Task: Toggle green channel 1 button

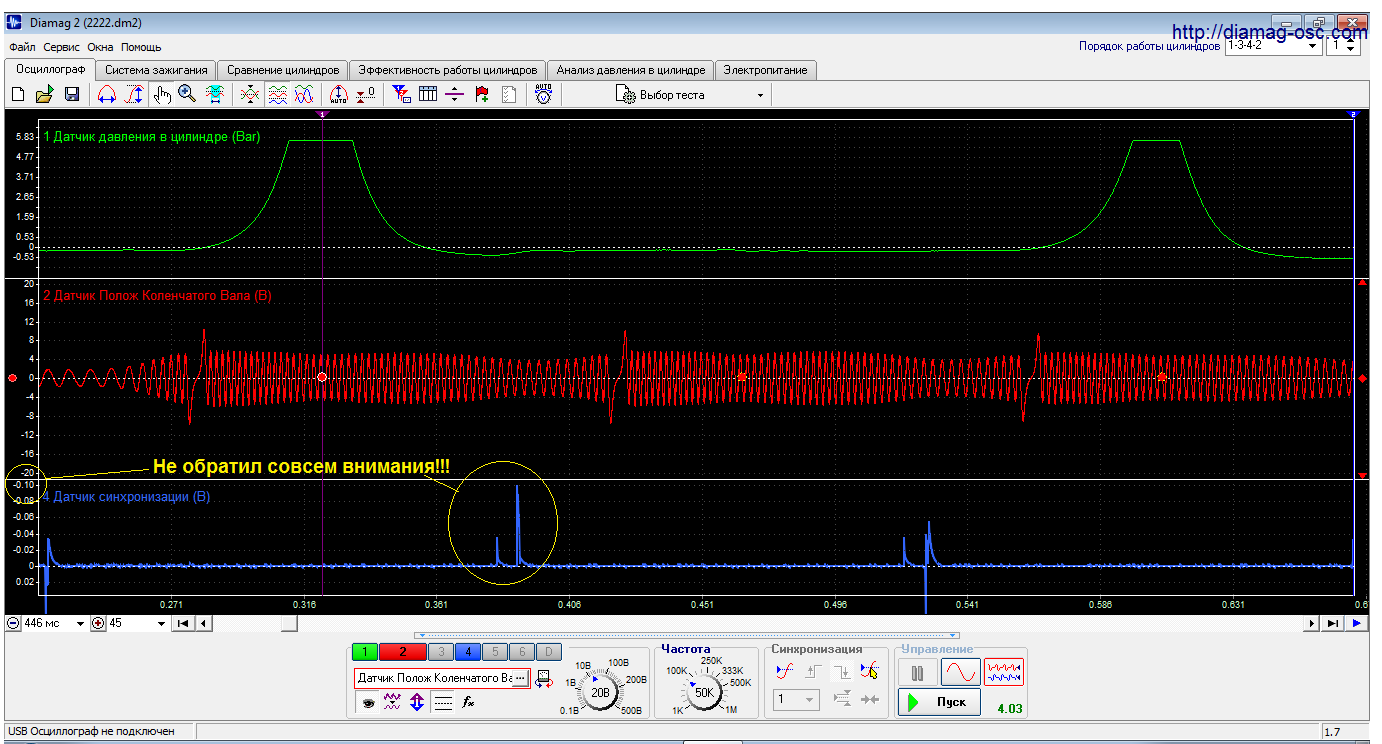Action: 365,652
